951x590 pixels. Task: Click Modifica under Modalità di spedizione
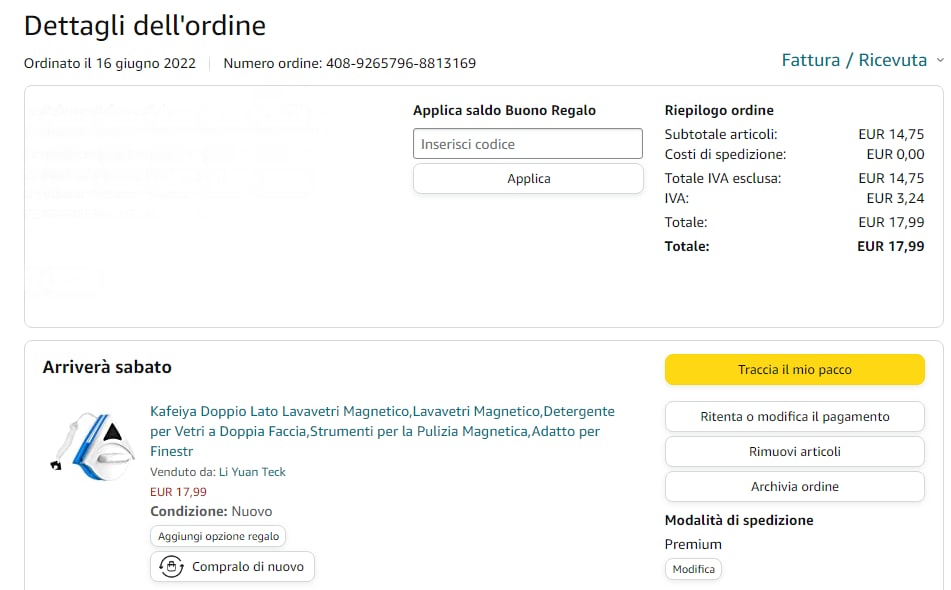693,569
